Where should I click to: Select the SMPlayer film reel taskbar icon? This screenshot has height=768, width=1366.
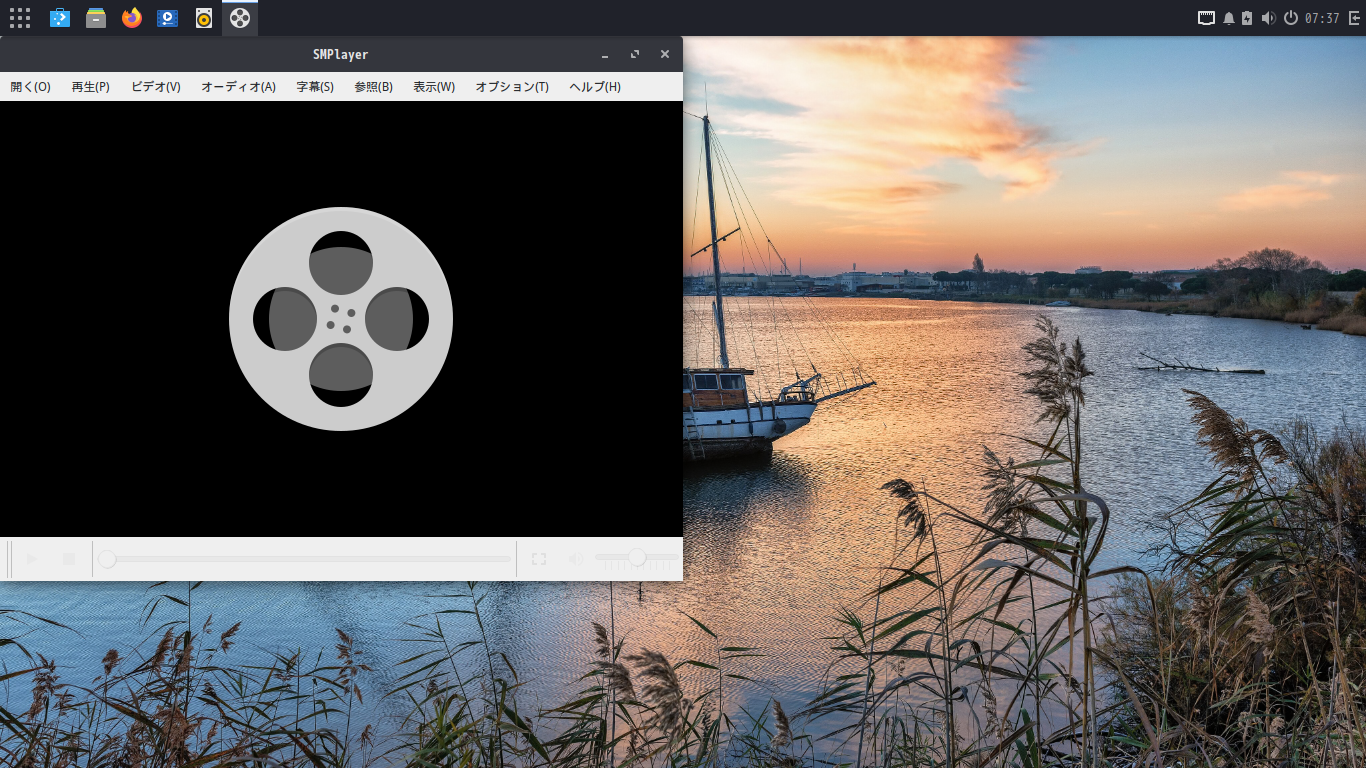click(x=240, y=18)
